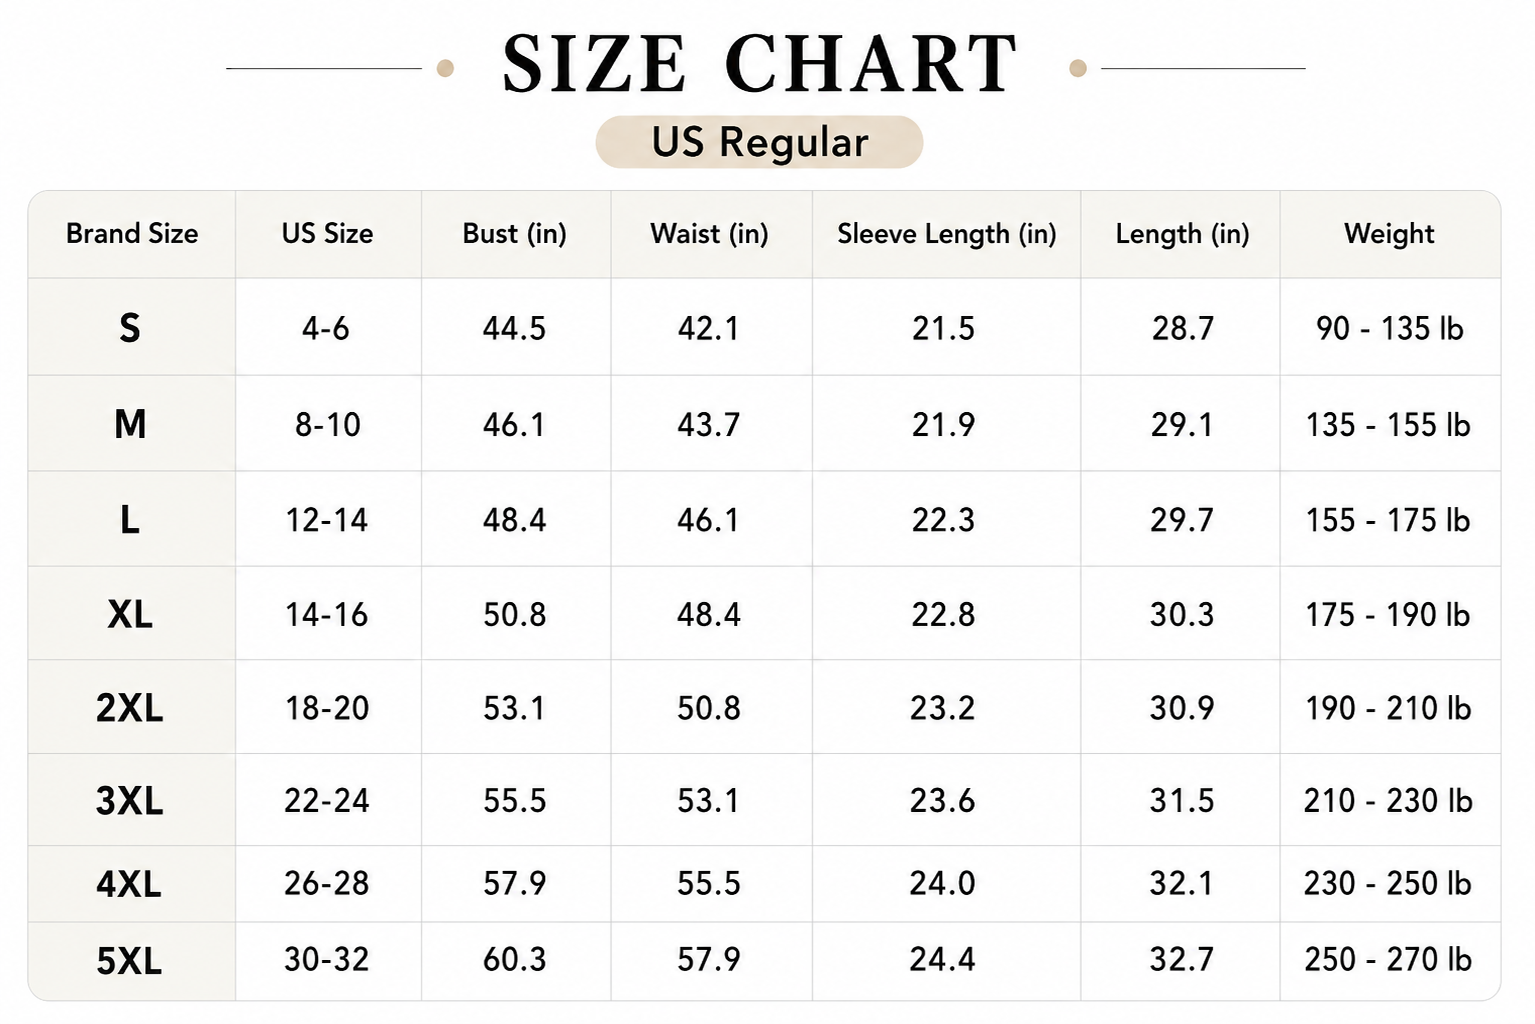Click the 90 - 135 lb weight cell
The height and width of the screenshot is (1024, 1535).
coord(1390,328)
